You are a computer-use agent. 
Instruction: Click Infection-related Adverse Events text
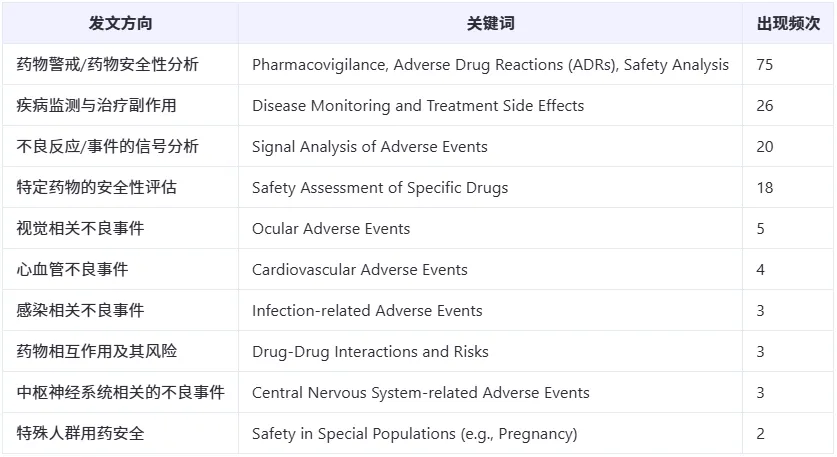pyautogui.click(x=367, y=311)
